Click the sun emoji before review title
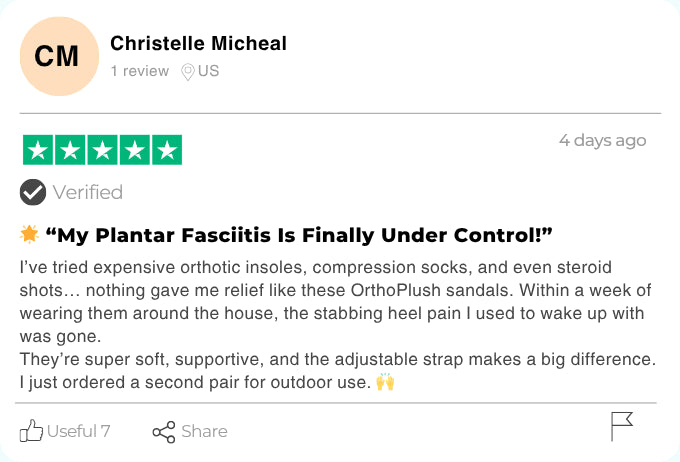This screenshot has width=680, height=462. [x=29, y=234]
